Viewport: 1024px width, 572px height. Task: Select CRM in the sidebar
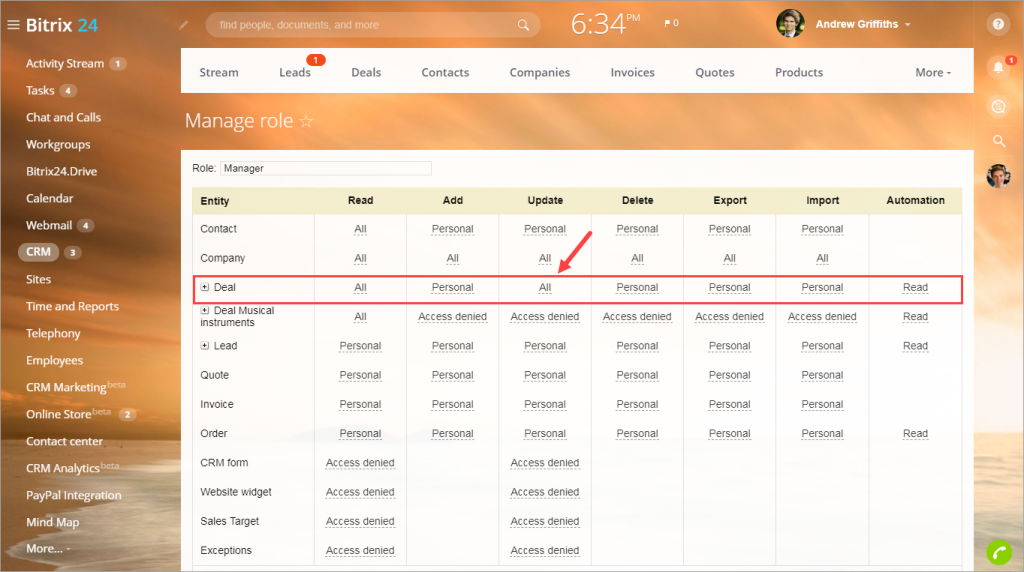(x=39, y=252)
